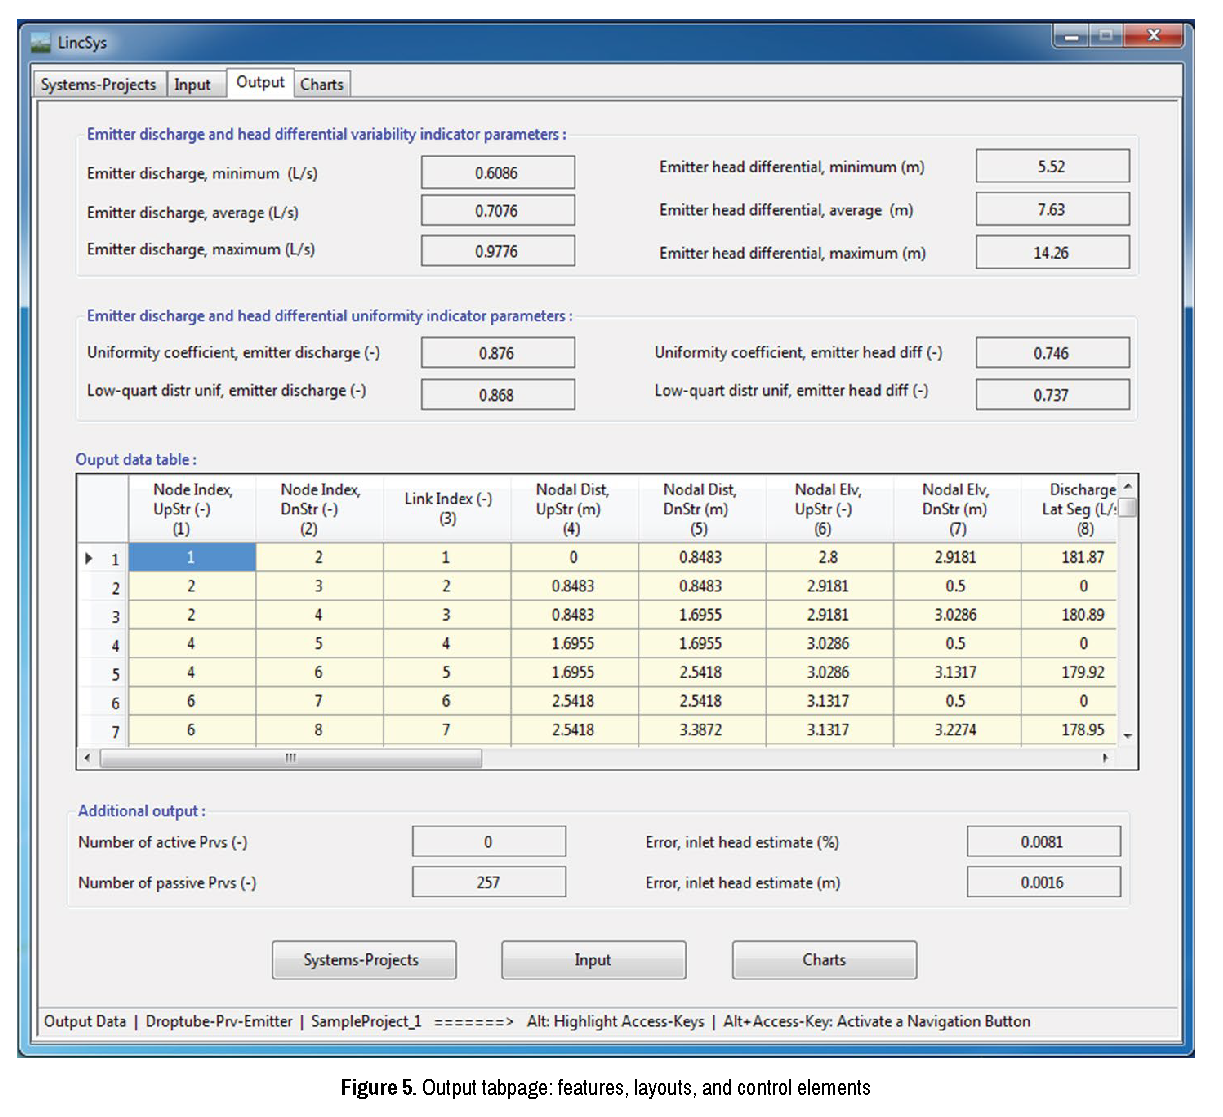Click the horizontal scroll right arrow
This screenshot has width=1223, height=1117.
click(x=1105, y=758)
